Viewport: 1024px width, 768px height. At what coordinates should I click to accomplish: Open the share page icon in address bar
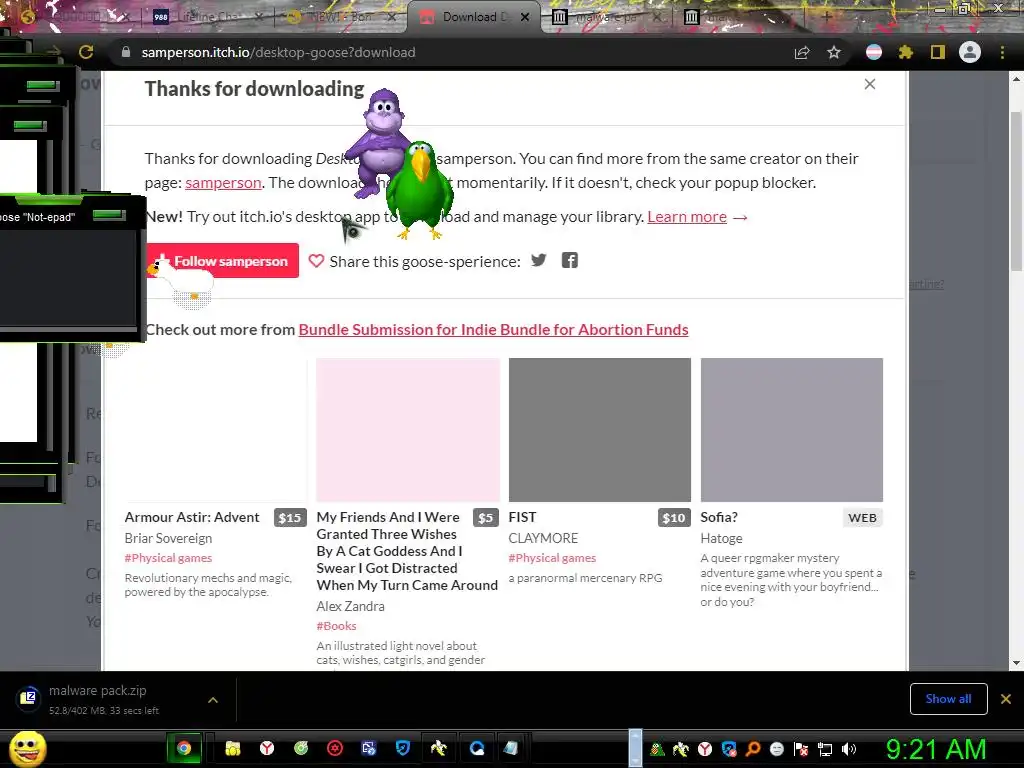802,52
